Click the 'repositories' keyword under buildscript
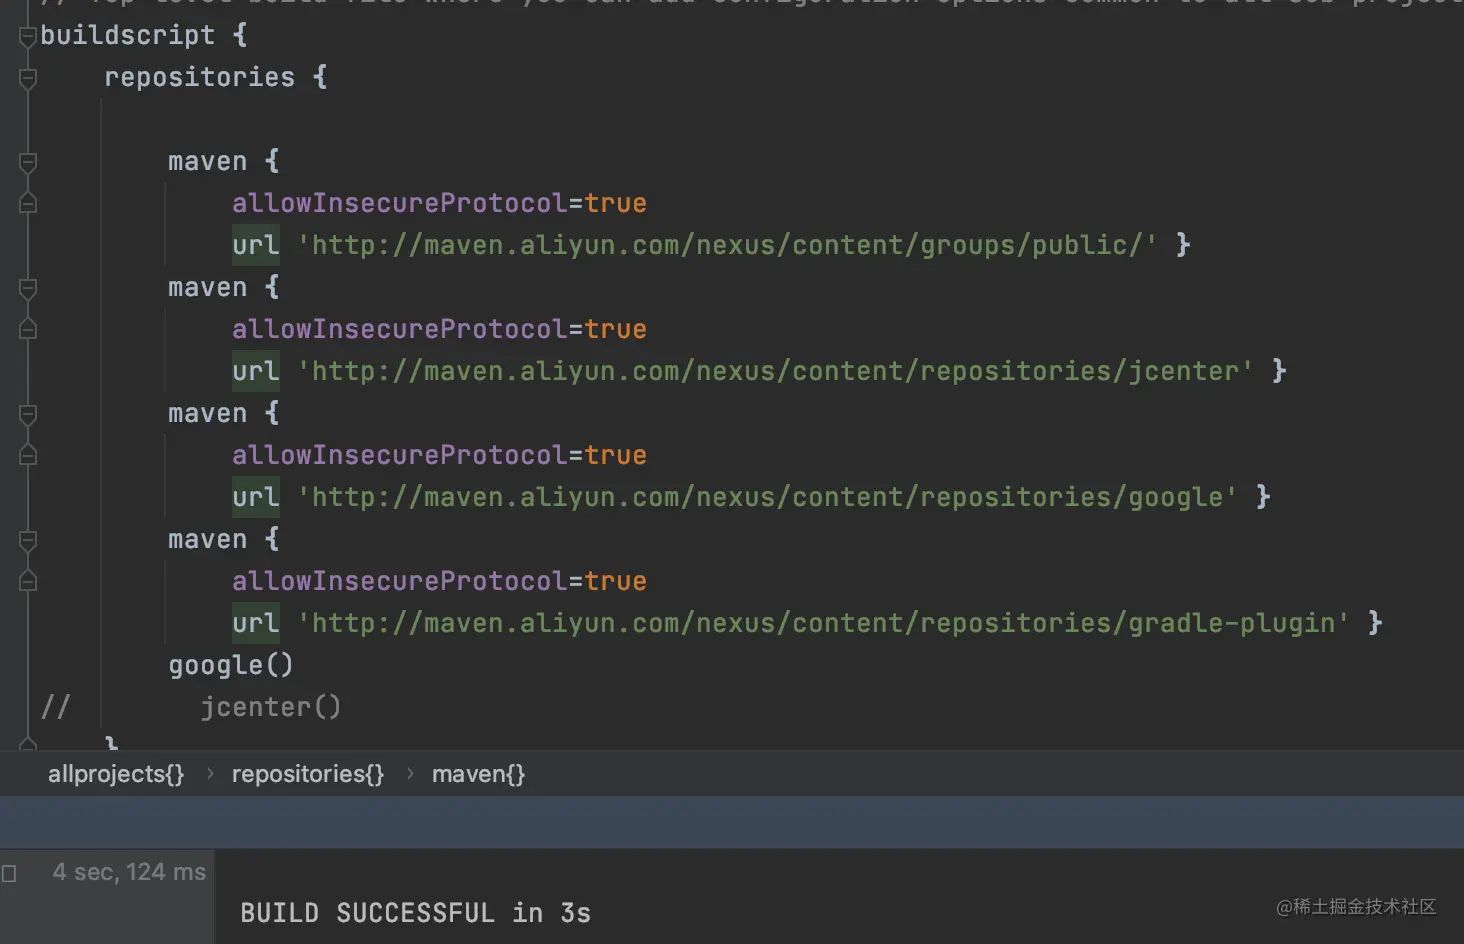Screen dimensions: 1464x944 click(x=199, y=77)
